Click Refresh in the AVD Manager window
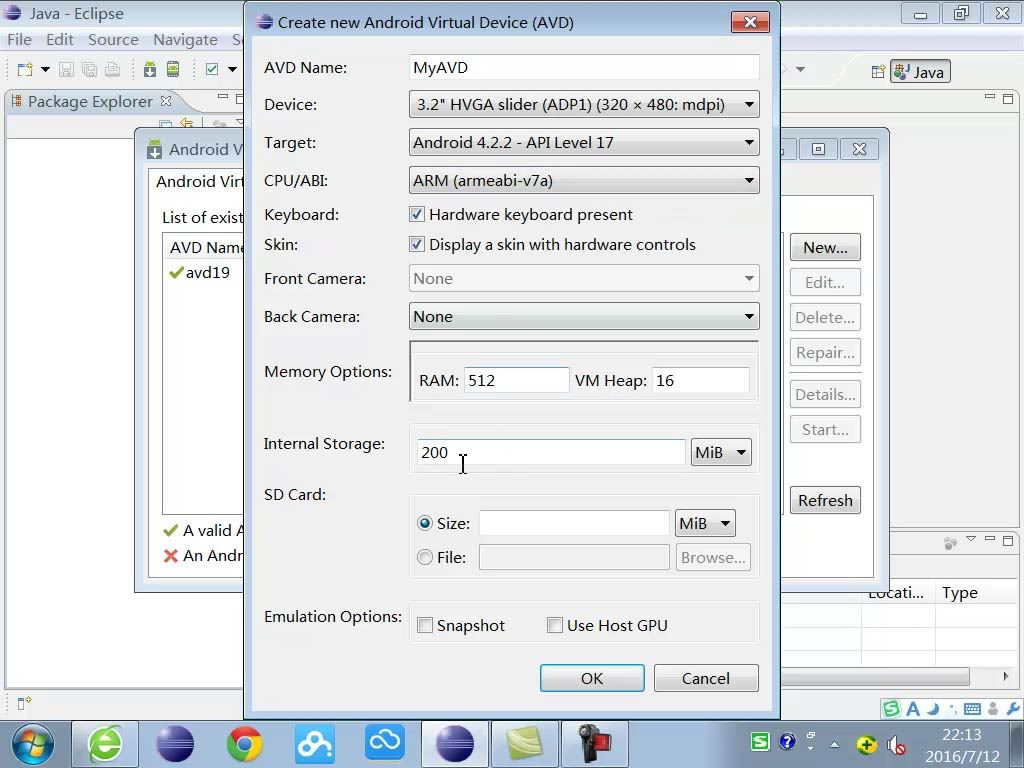1024x768 pixels. coord(825,500)
